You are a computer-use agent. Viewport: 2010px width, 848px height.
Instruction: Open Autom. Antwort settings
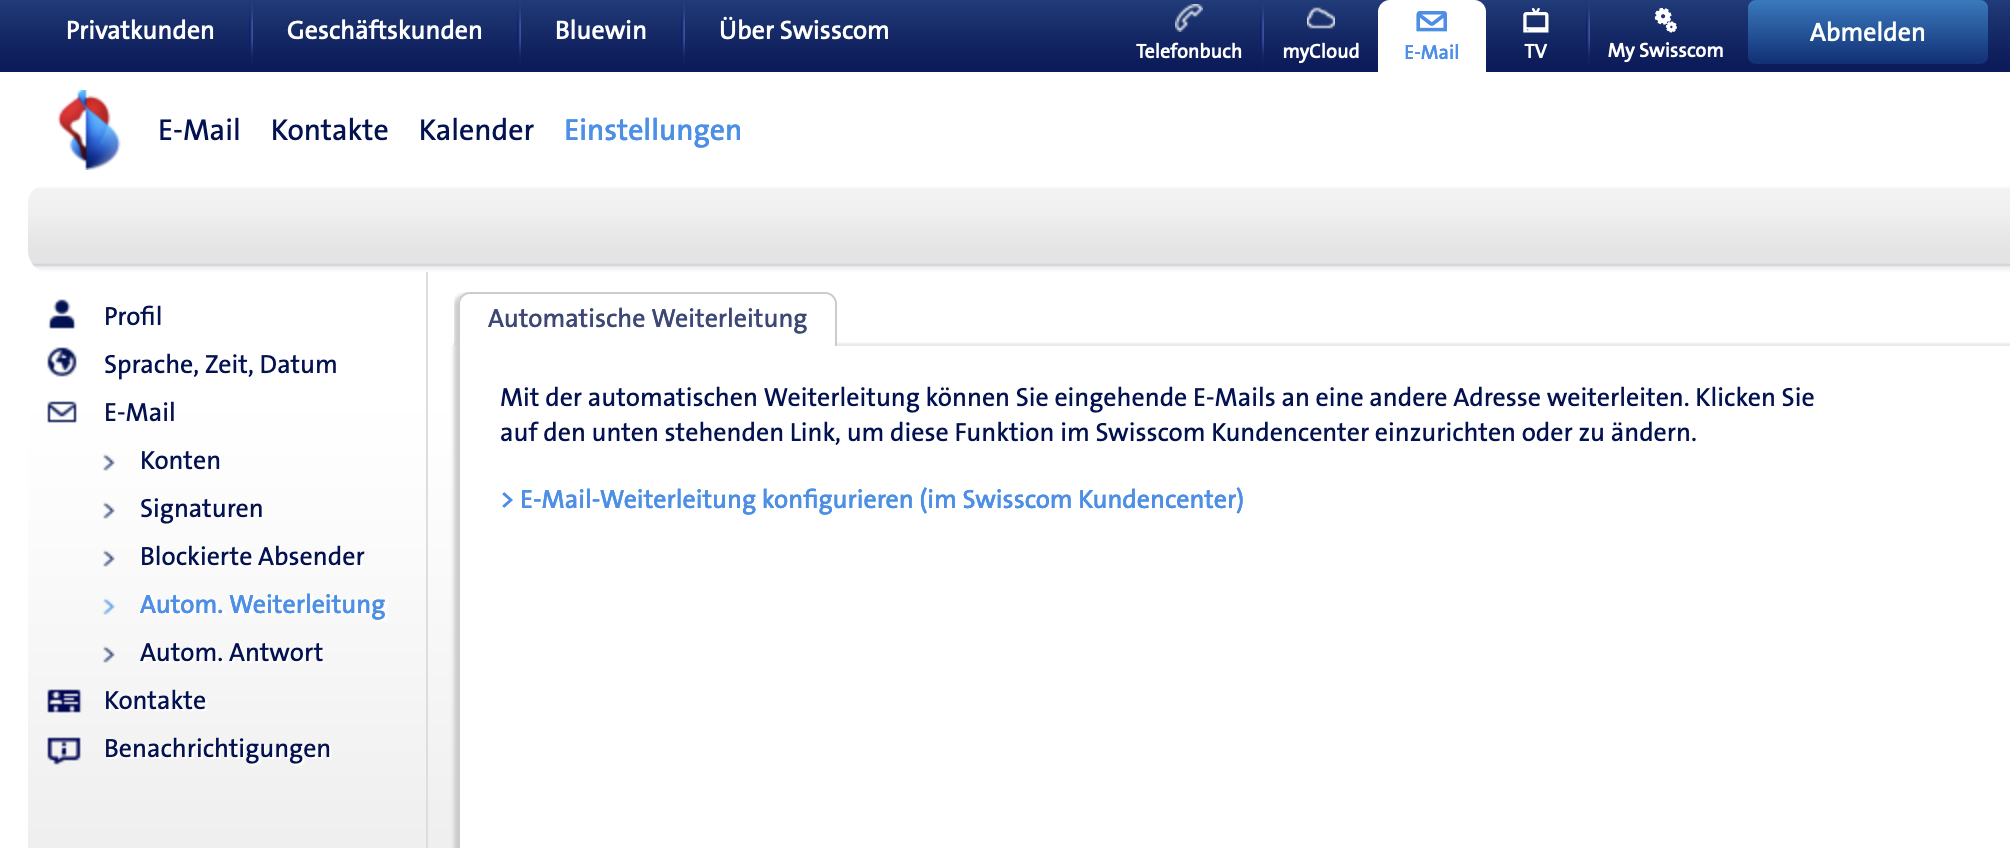pyautogui.click(x=231, y=653)
